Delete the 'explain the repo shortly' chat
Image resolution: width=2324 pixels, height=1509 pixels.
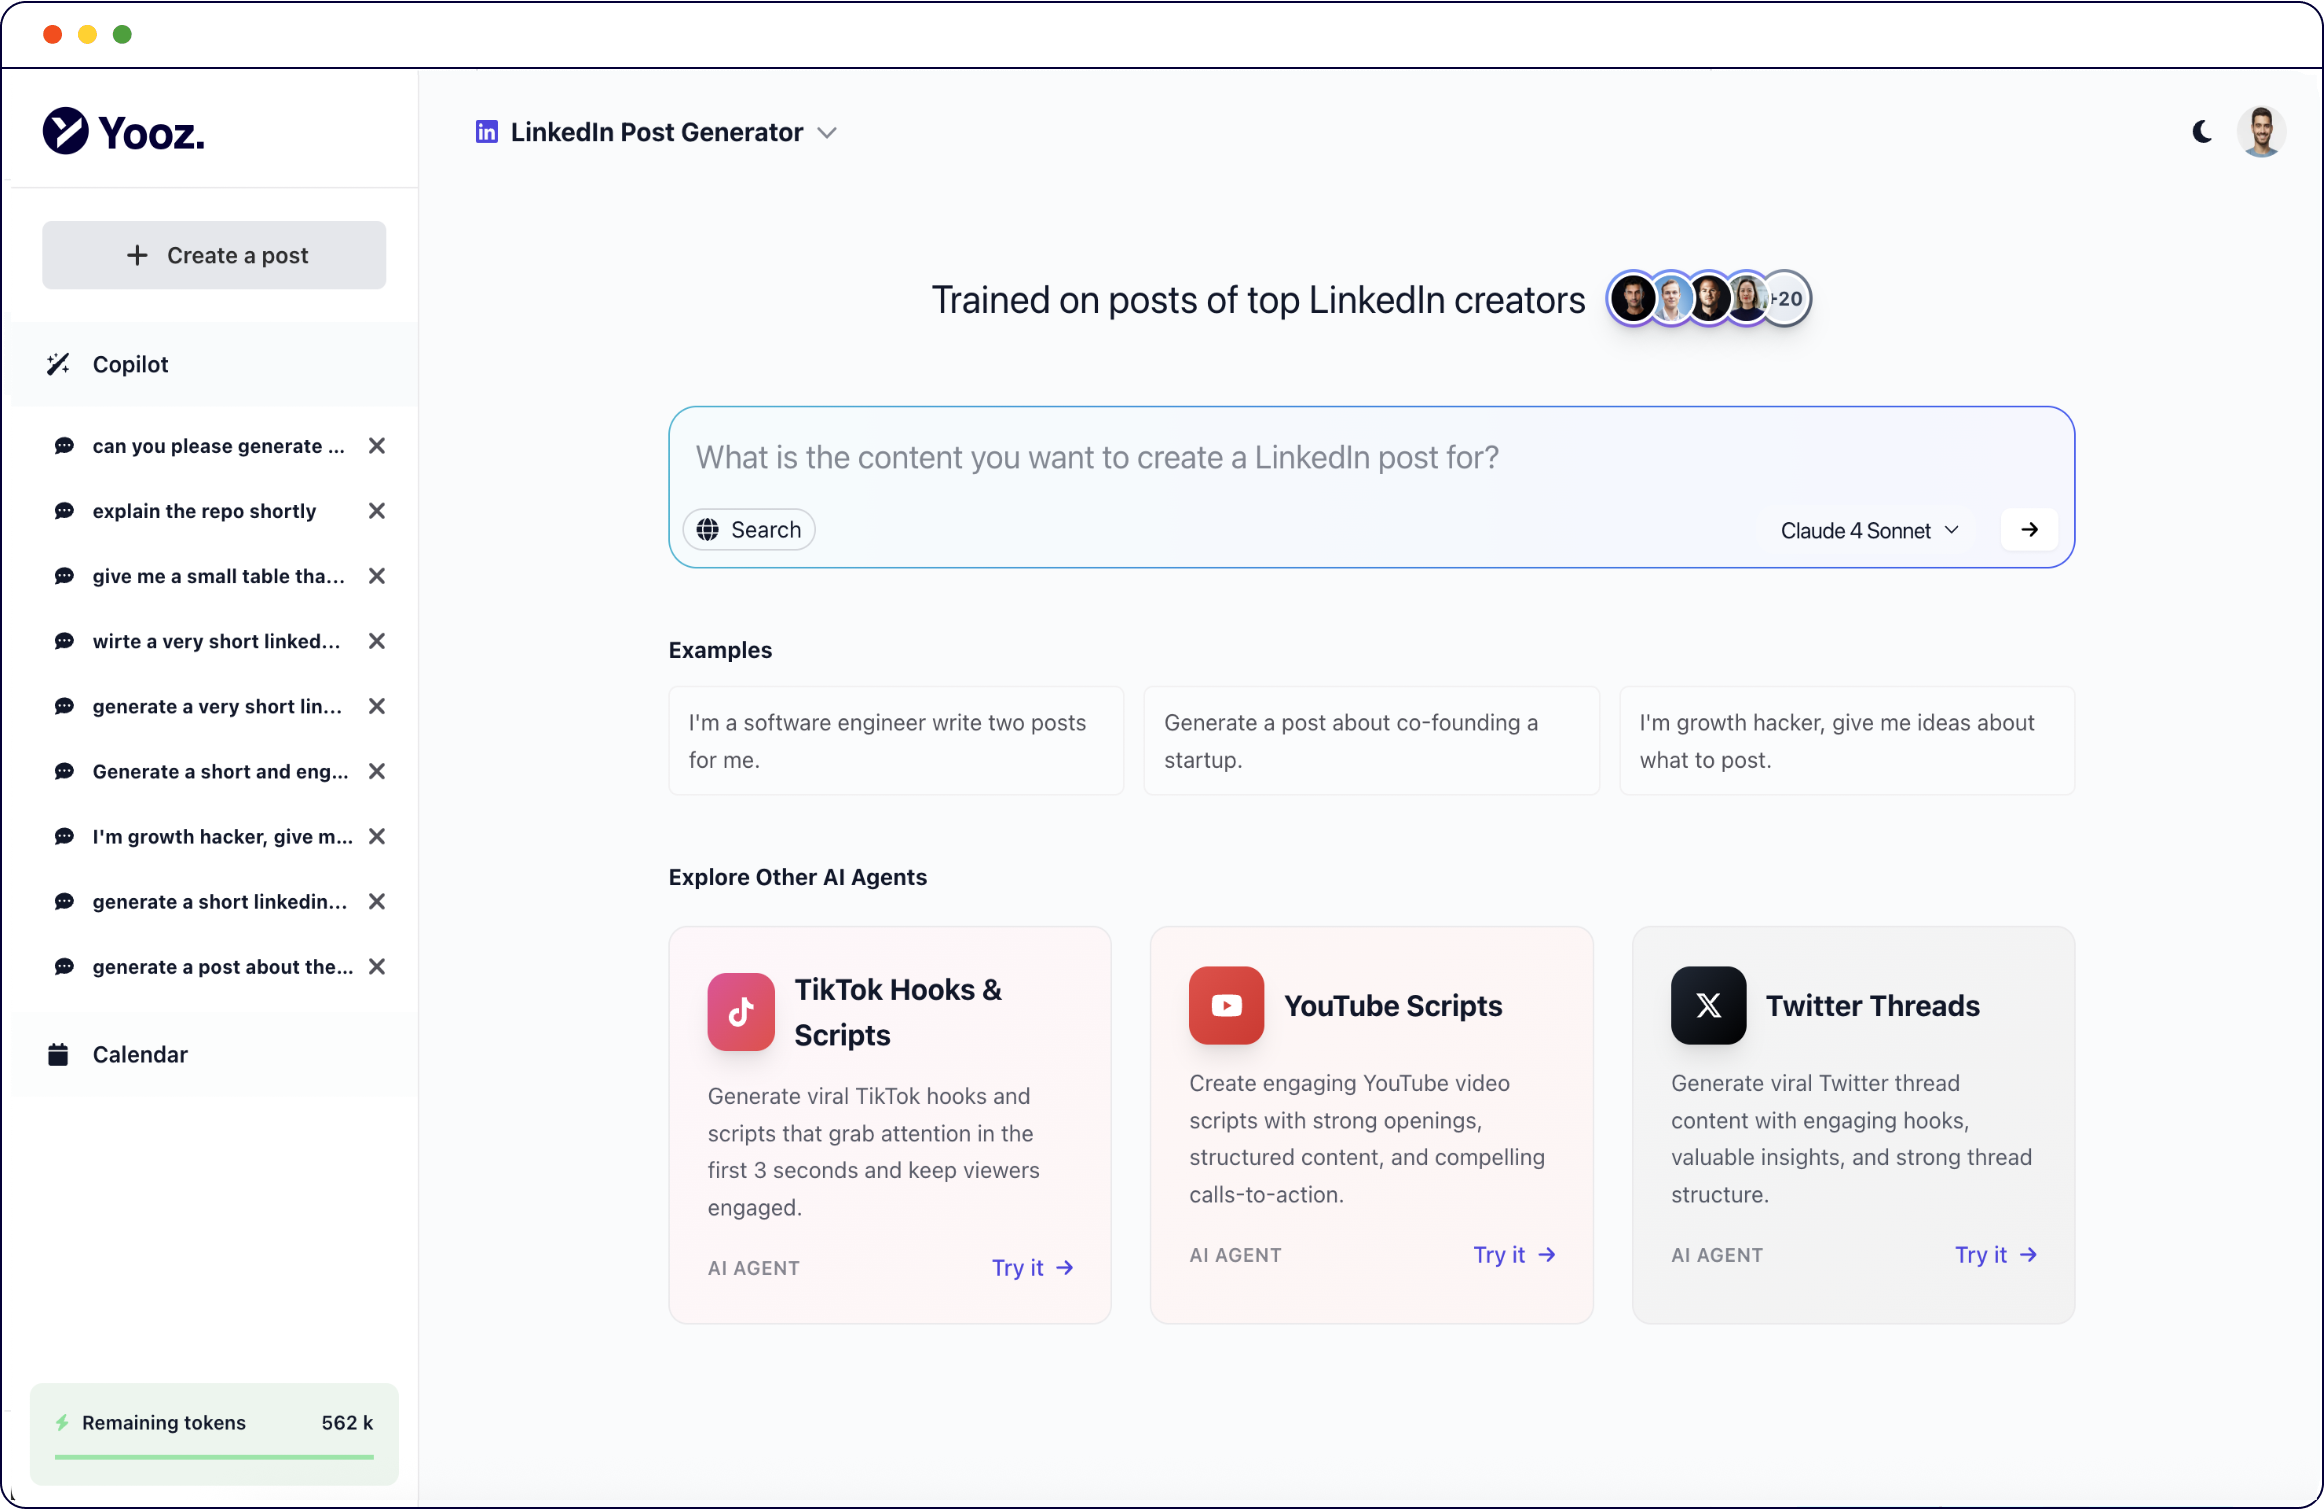(377, 511)
